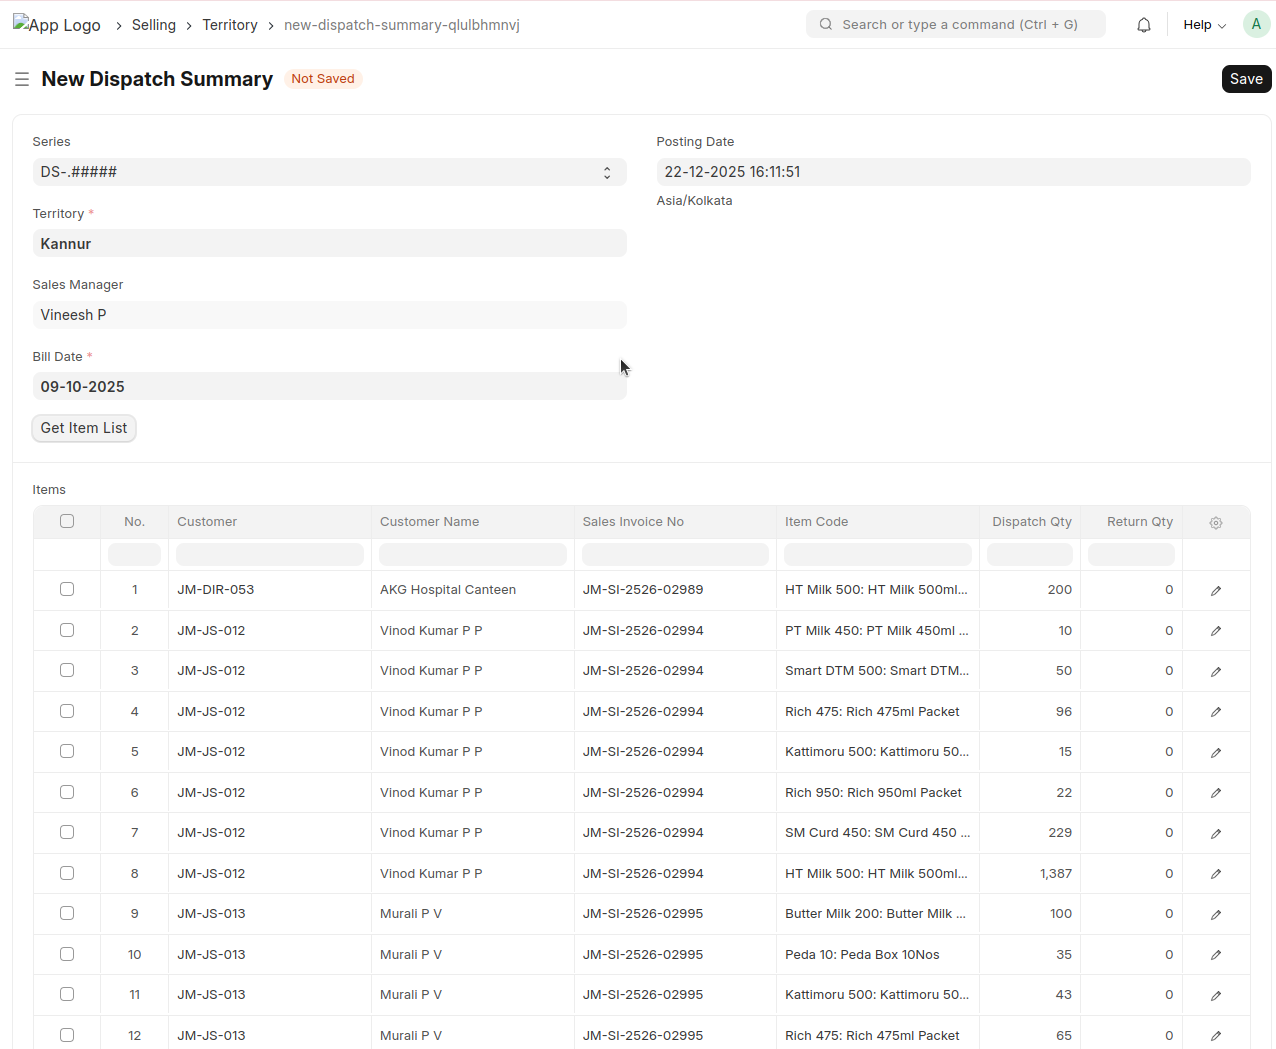Screen dimensions: 1276x1049
Task: Select the checkbox for AKG Hospital Canteen row
Action: [x=67, y=589]
